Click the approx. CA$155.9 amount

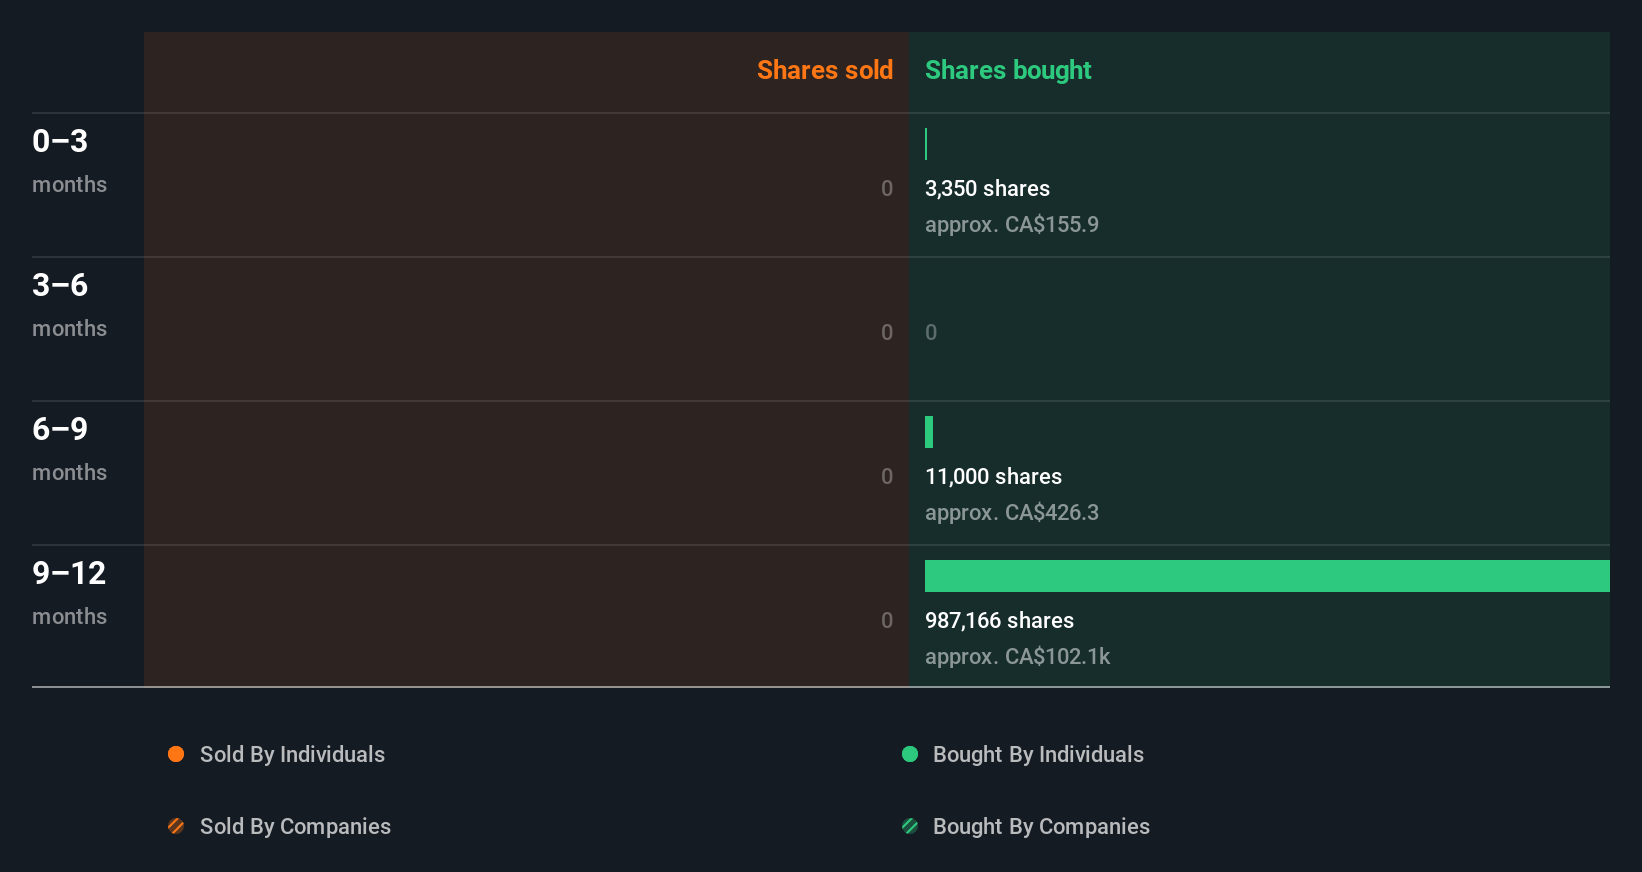[1011, 224]
